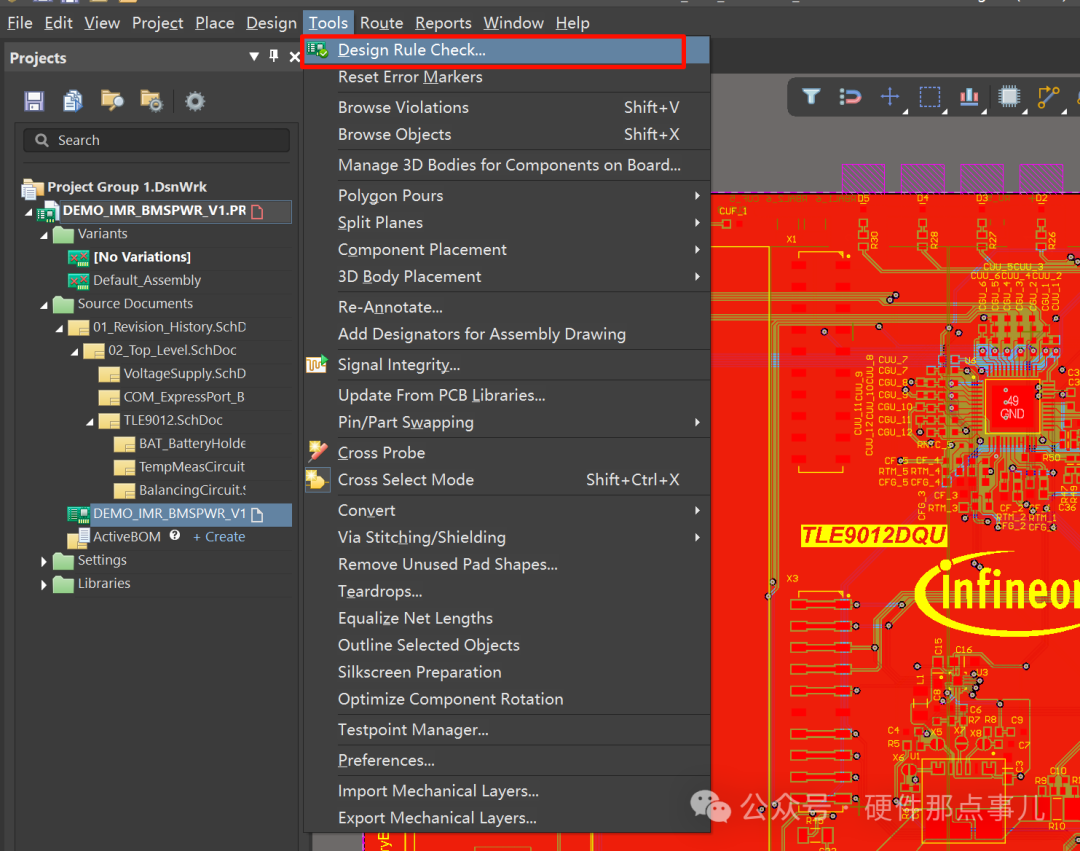Select the move plus tool in PCB toolbar
The width and height of the screenshot is (1080, 851).
(x=890, y=96)
